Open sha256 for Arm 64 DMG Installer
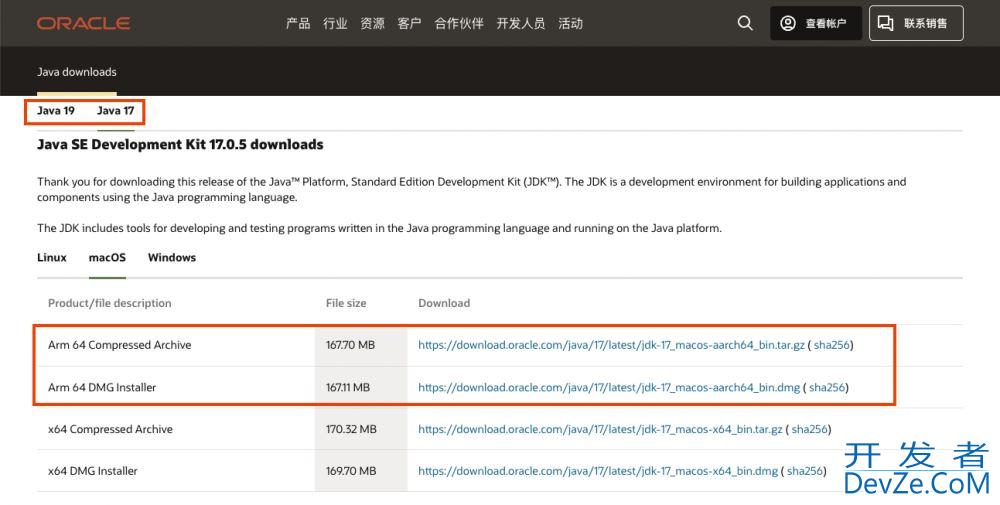The width and height of the screenshot is (1000, 505). point(827,387)
